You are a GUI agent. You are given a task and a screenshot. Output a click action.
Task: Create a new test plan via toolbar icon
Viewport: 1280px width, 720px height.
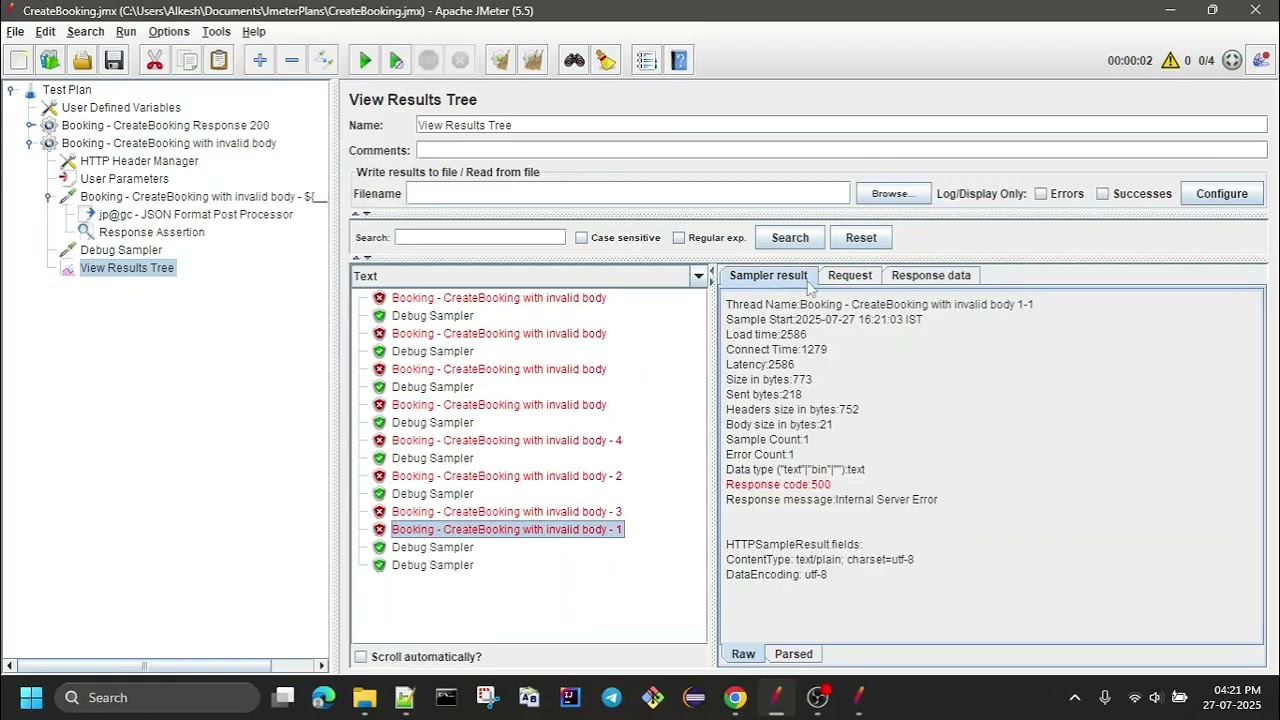tap(19, 61)
